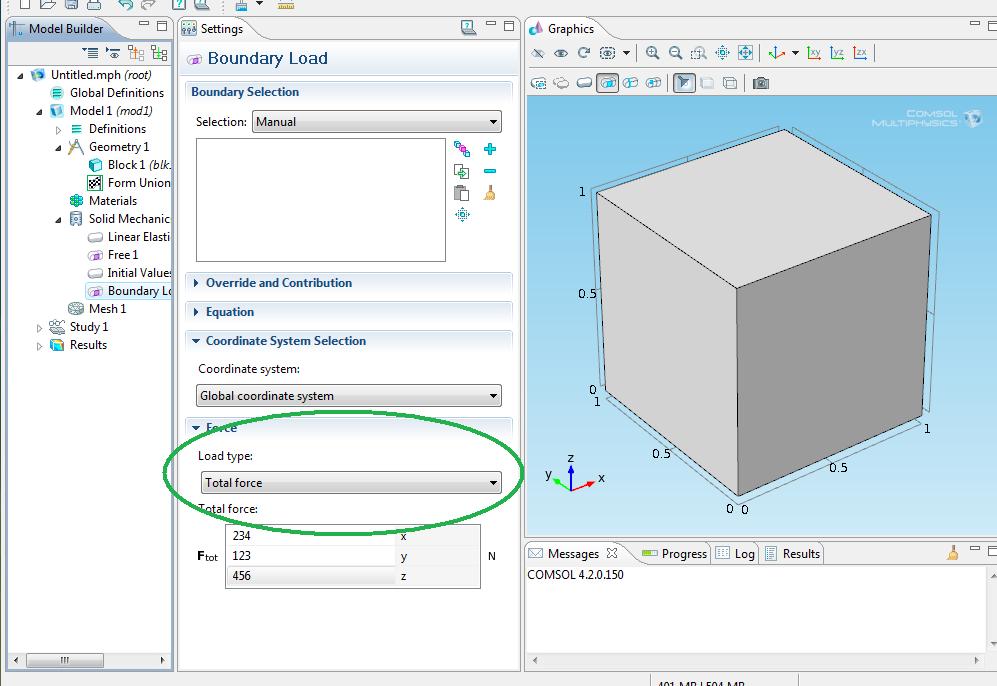Add to selection with plus icon
The width and height of the screenshot is (997, 686).
pyautogui.click(x=490, y=149)
